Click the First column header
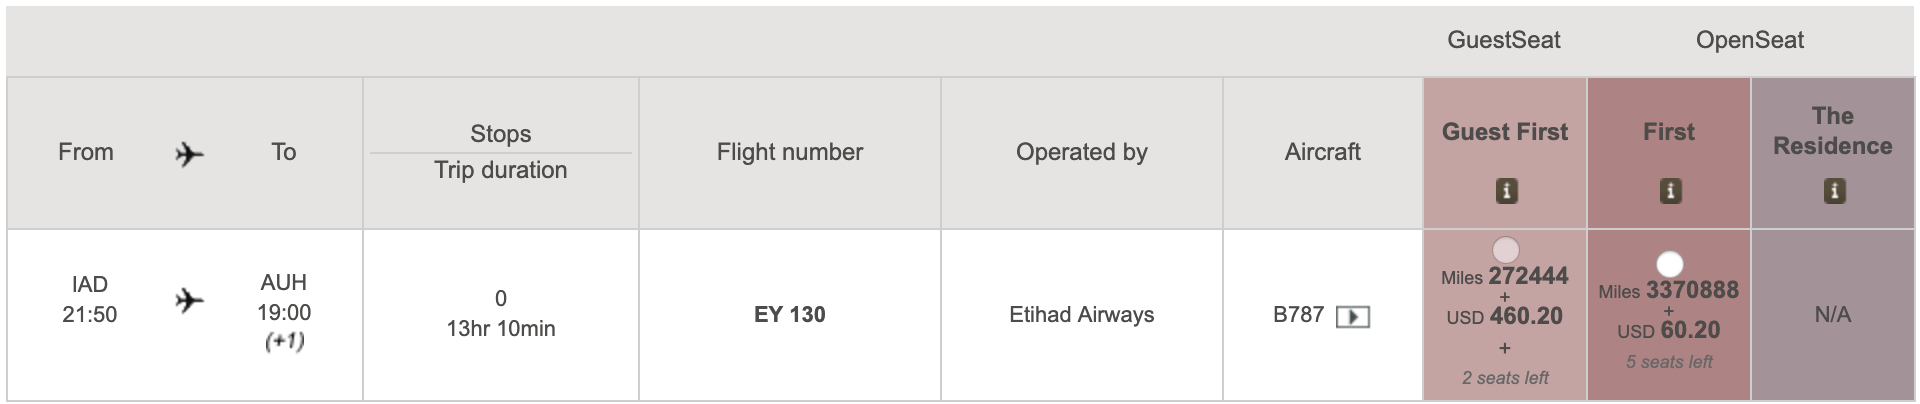The height and width of the screenshot is (404, 1920). pos(1669,132)
